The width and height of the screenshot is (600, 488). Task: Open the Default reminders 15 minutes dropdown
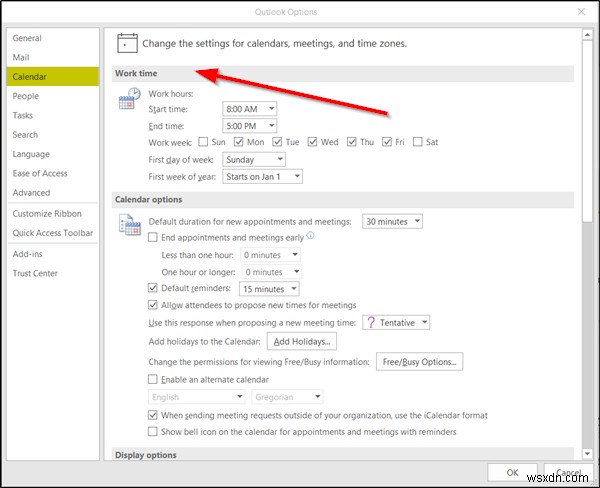(x=269, y=289)
